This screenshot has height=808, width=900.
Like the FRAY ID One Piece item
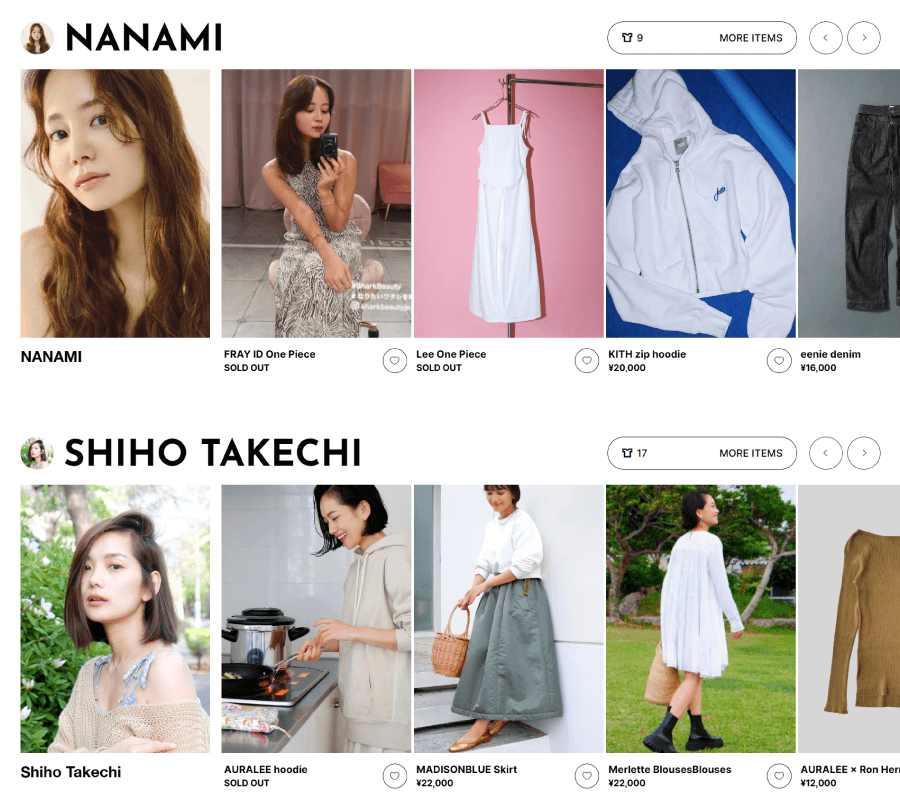tap(394, 360)
